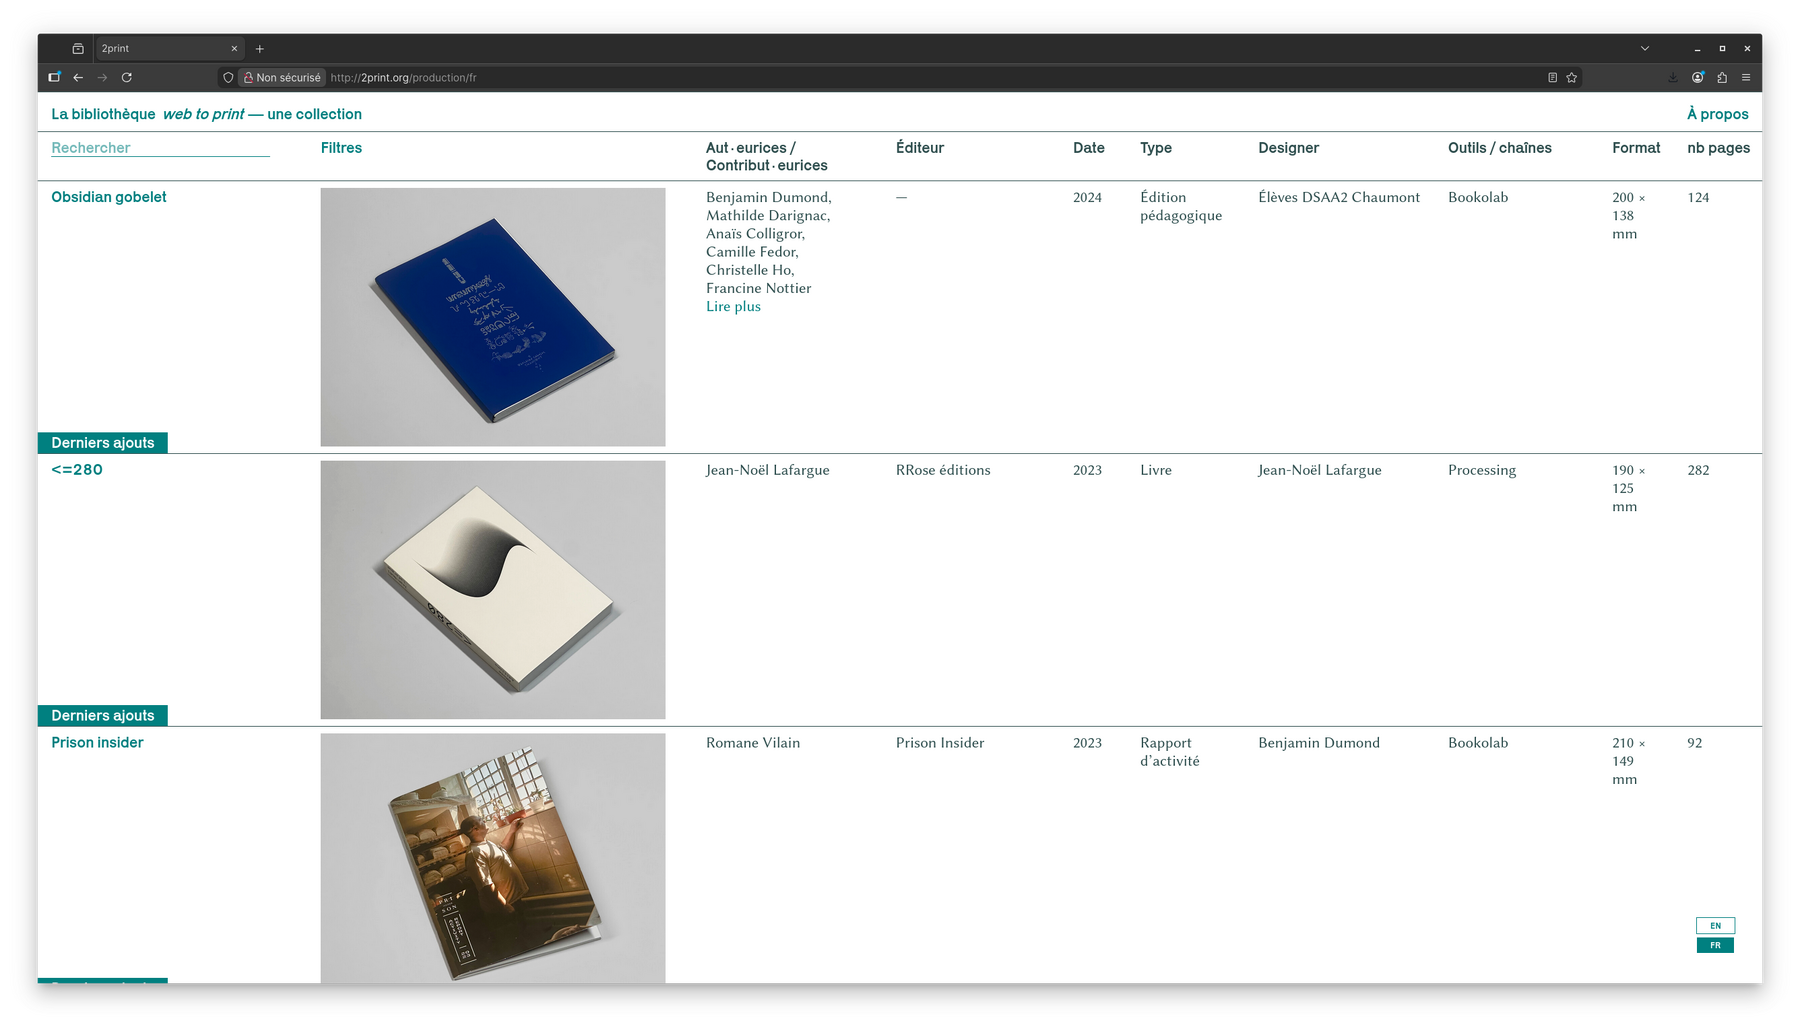The height and width of the screenshot is (1025, 1800).
Task: Sort by the Outils / chaînes column header
Action: tap(1499, 148)
